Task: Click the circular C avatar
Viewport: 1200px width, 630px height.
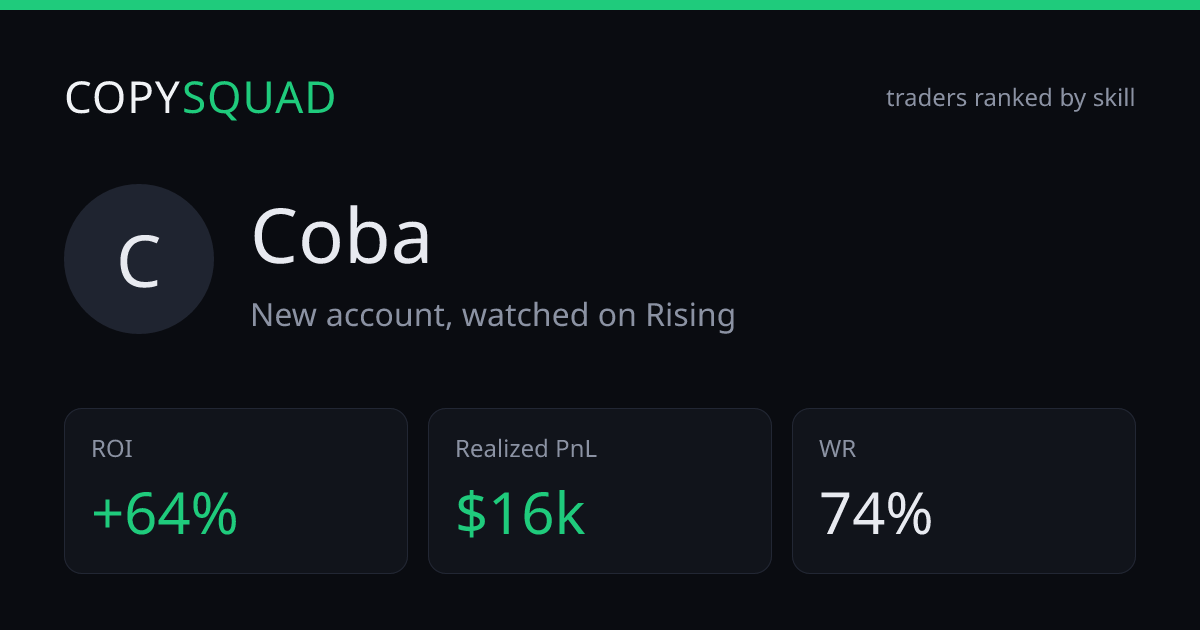Action: (x=139, y=259)
